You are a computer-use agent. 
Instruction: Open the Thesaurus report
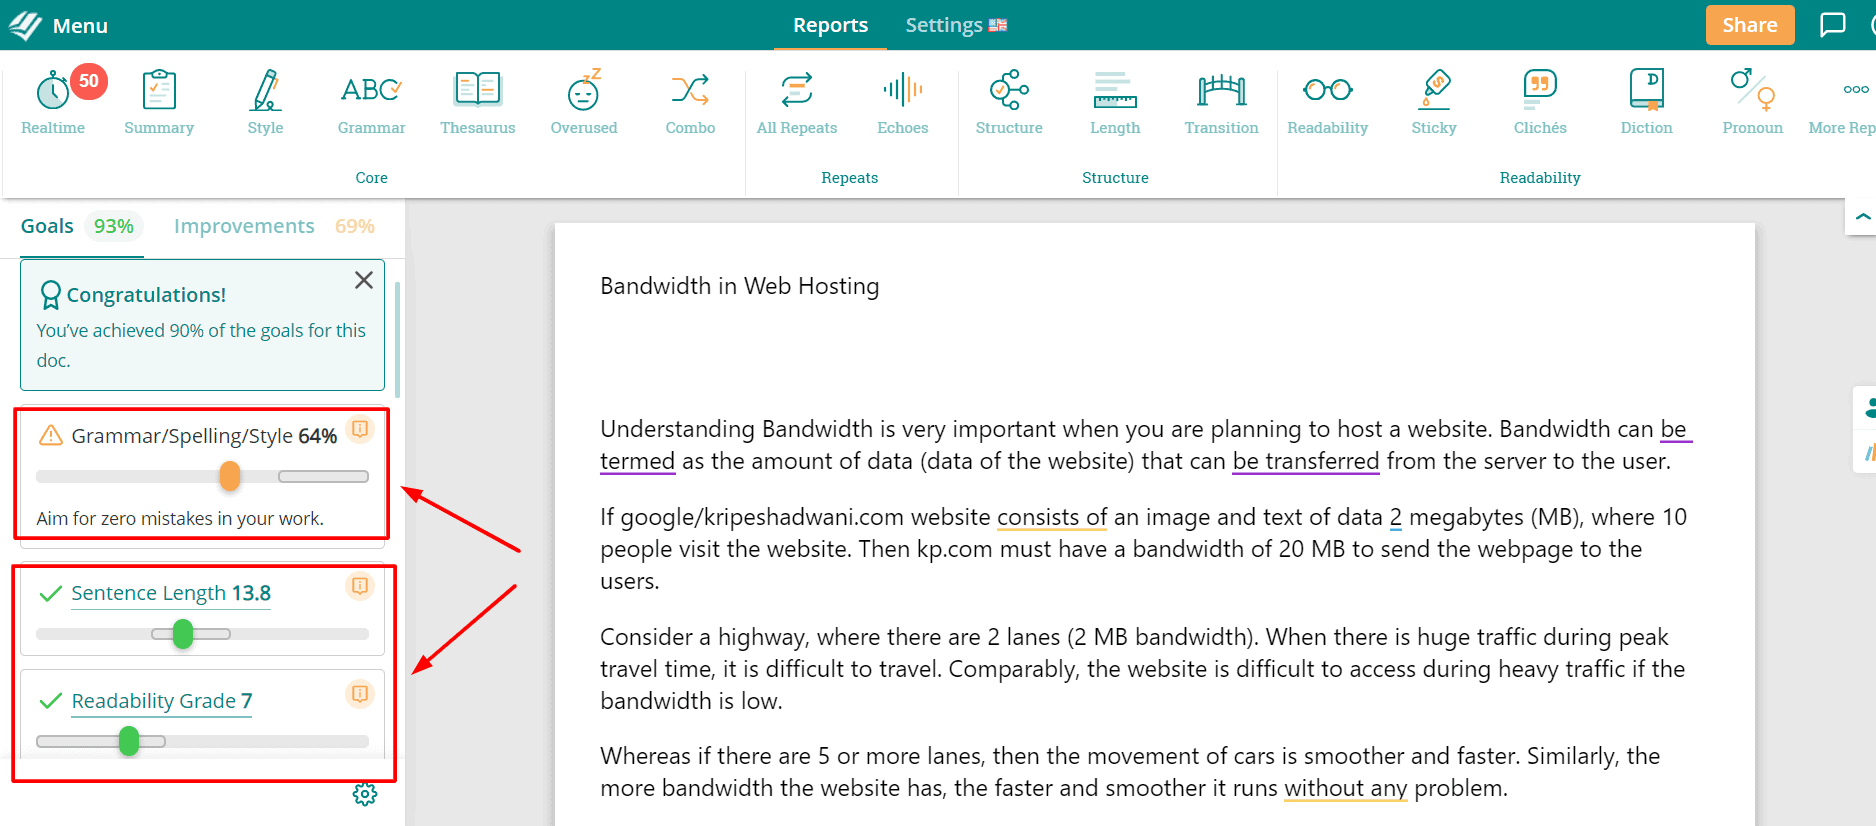coord(478,101)
